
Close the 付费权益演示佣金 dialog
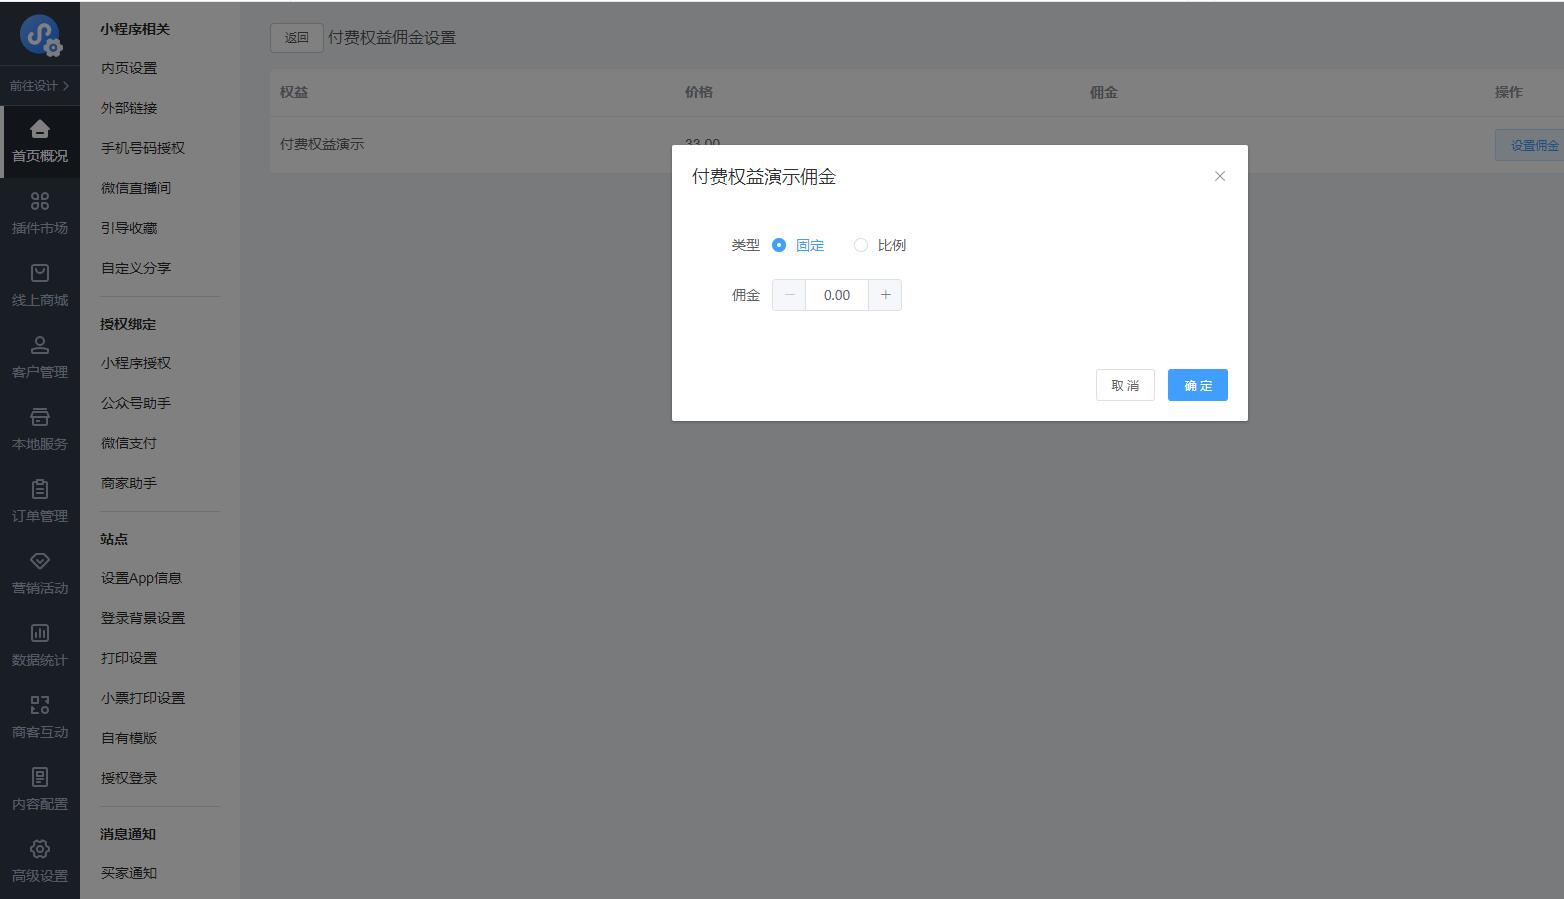(1219, 176)
